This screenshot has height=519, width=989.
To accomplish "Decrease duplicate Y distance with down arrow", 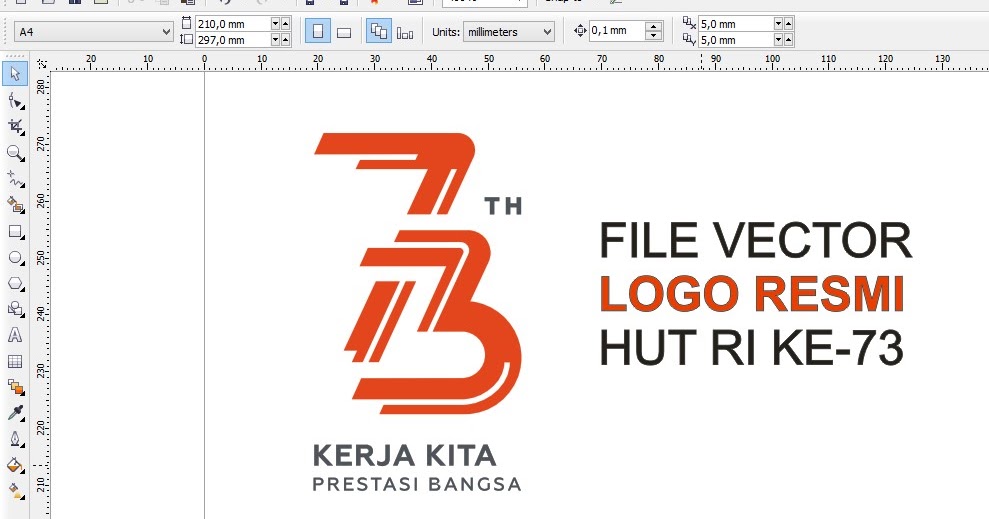I will tap(778, 40).
